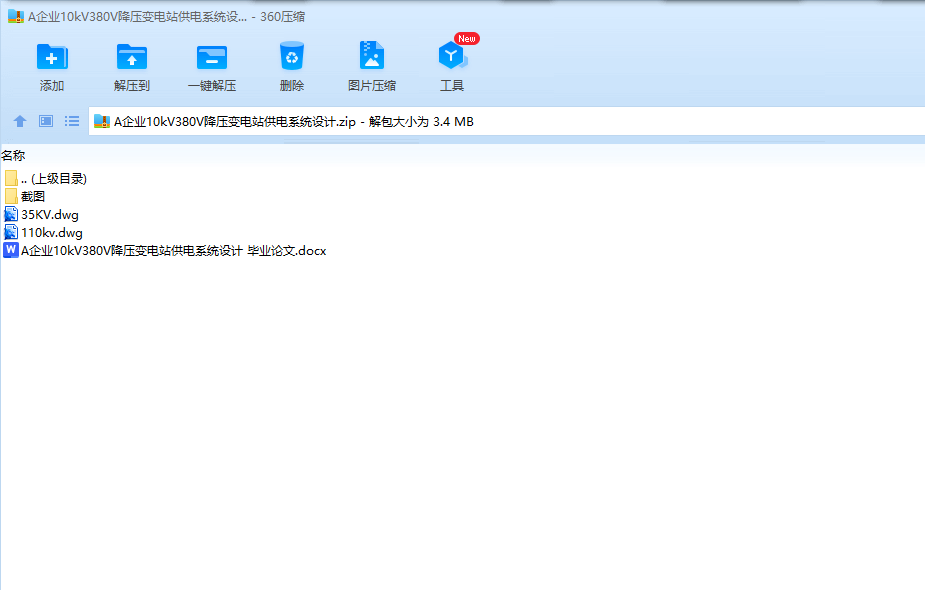This screenshot has height=590, width=925.
Task: Go up one level with the up arrow icon
Action: point(20,122)
